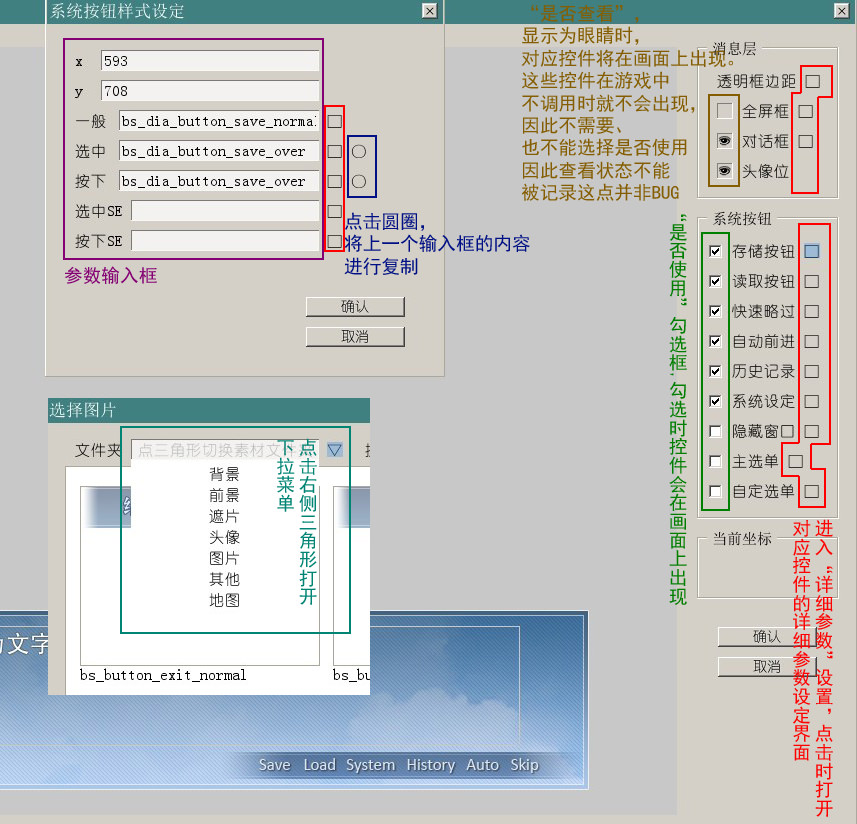The height and width of the screenshot is (824, 857).
Task: Open 系统设定 detail settings box
Action: pos(812,401)
